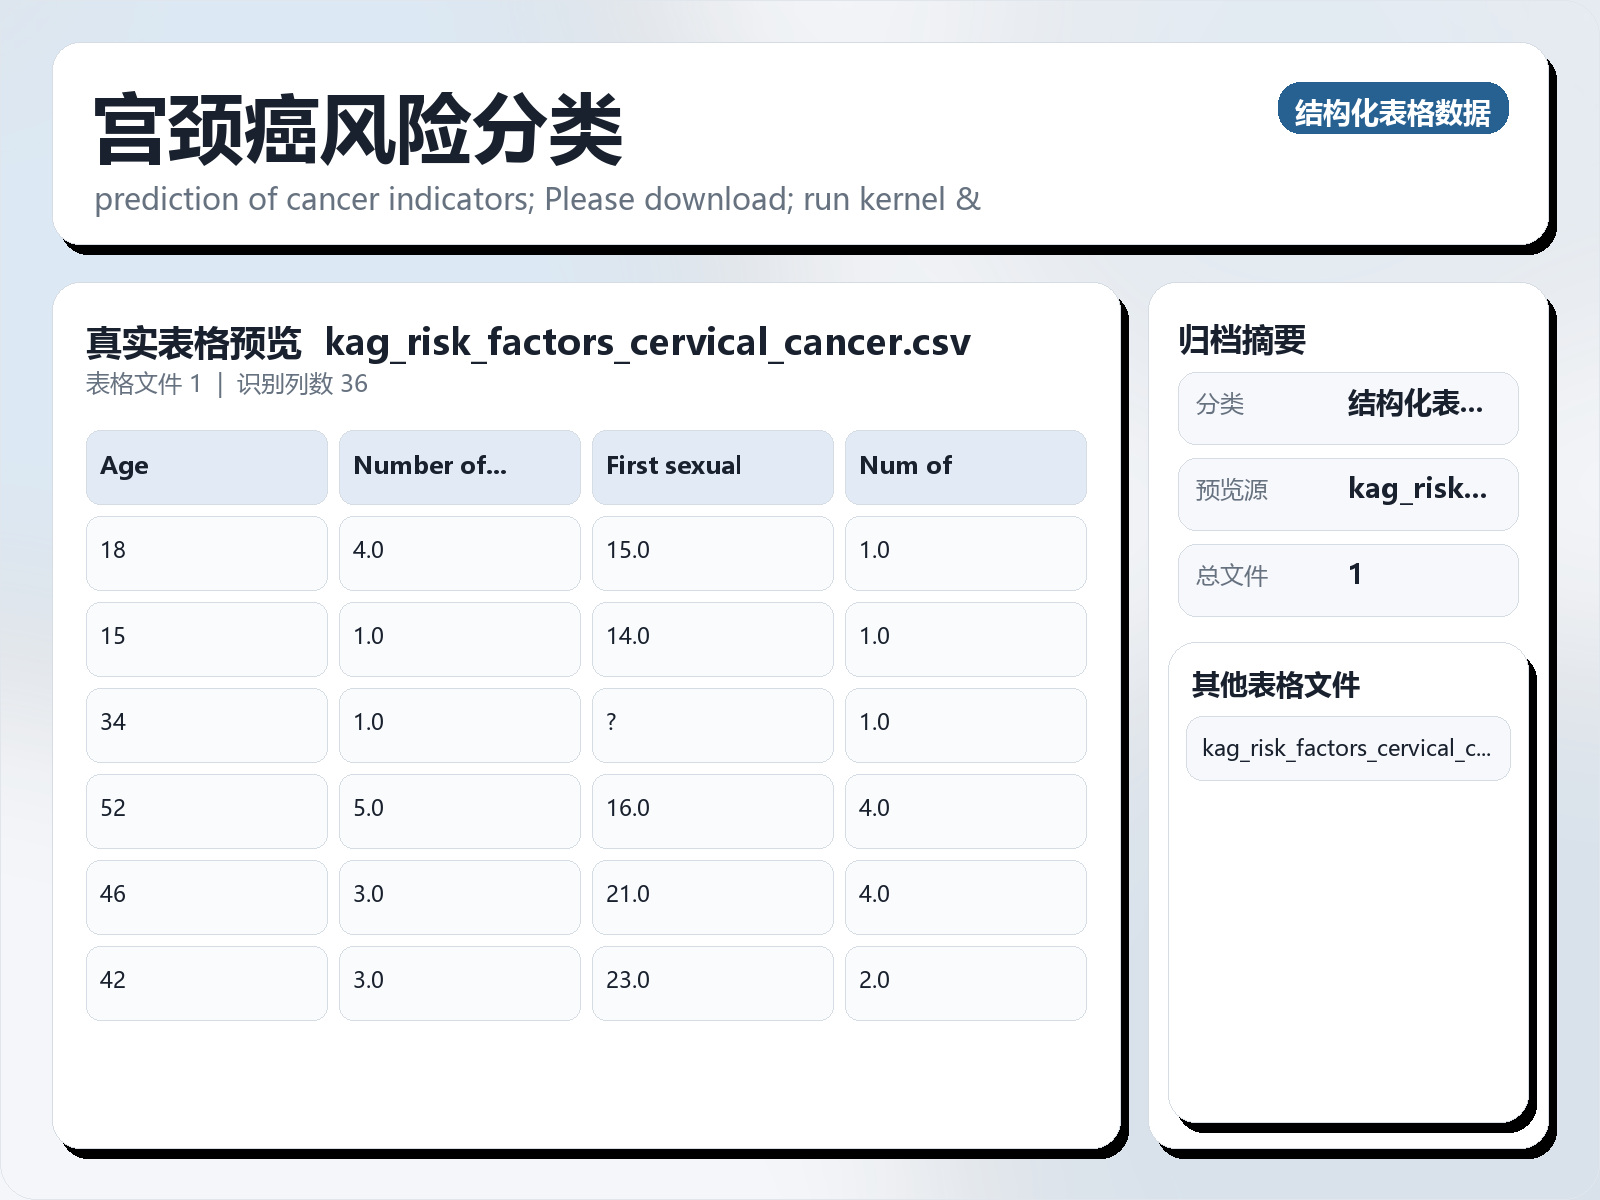Click the 结构化表格数据 badge

tap(1392, 109)
